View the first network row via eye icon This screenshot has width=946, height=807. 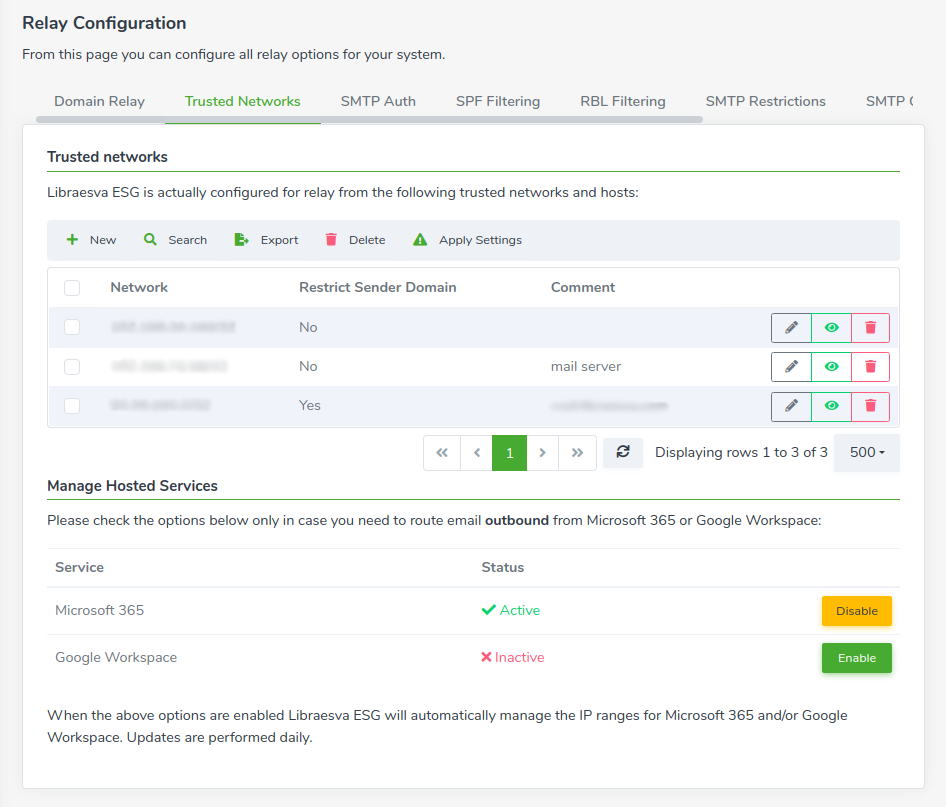[831, 328]
